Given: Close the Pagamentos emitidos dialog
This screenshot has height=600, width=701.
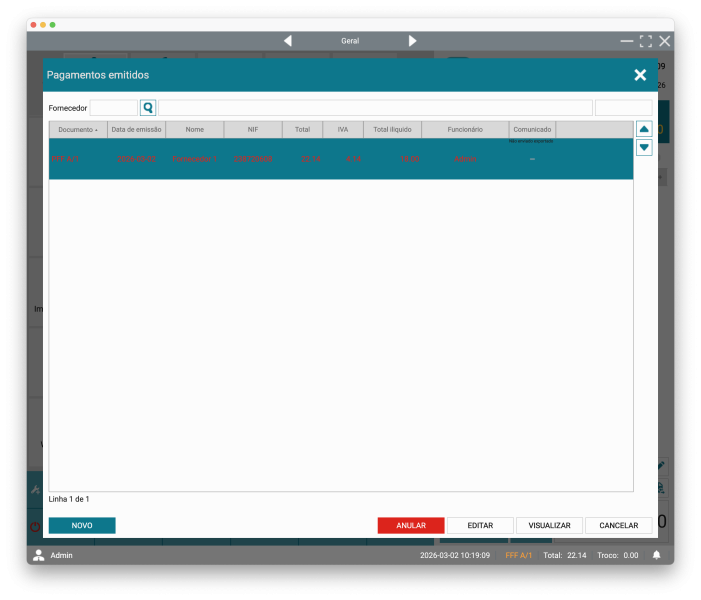Looking at the screenshot, I should click(x=640, y=75).
